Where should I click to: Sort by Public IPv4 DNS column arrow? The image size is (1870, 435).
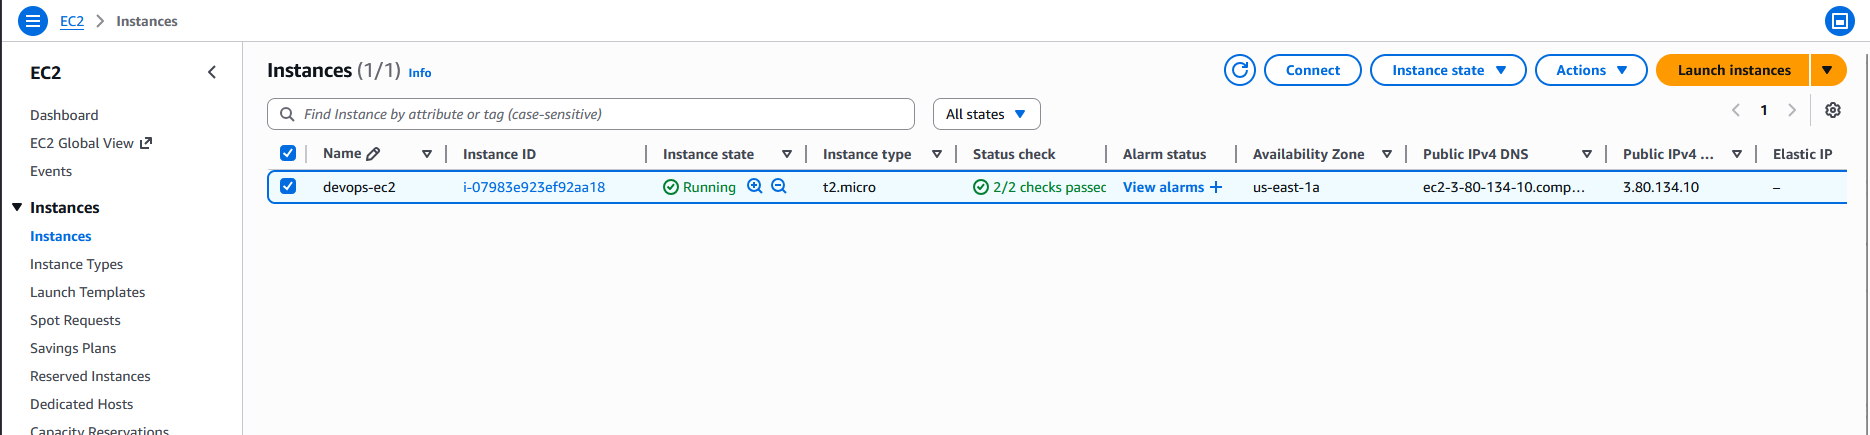tap(1587, 154)
